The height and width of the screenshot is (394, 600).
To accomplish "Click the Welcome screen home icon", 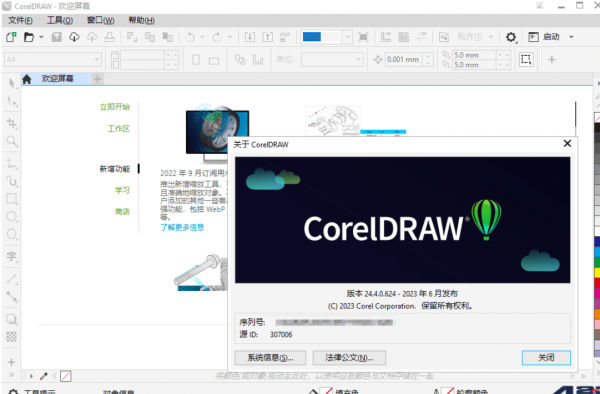I will point(27,79).
